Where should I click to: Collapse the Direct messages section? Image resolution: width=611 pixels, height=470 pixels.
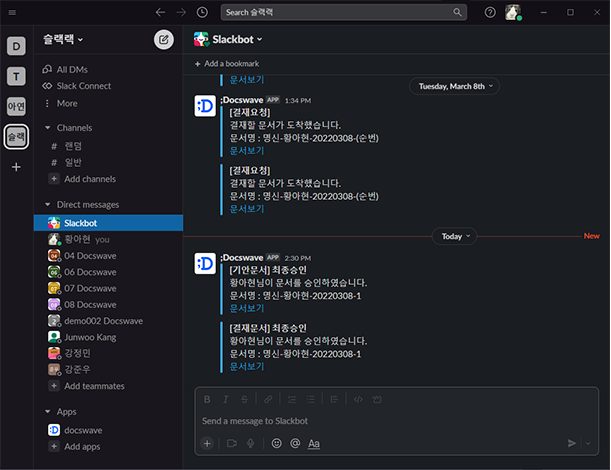48,205
